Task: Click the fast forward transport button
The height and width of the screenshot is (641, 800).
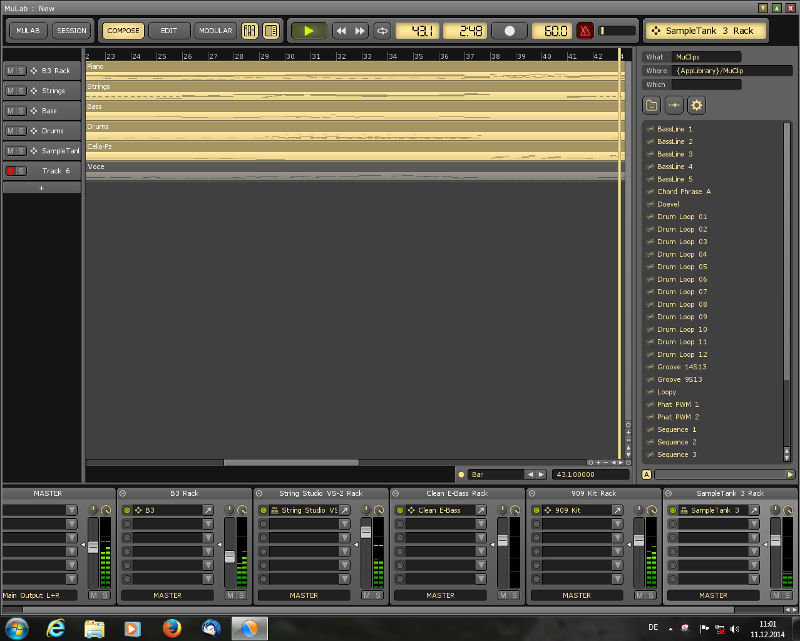Action: [x=360, y=31]
